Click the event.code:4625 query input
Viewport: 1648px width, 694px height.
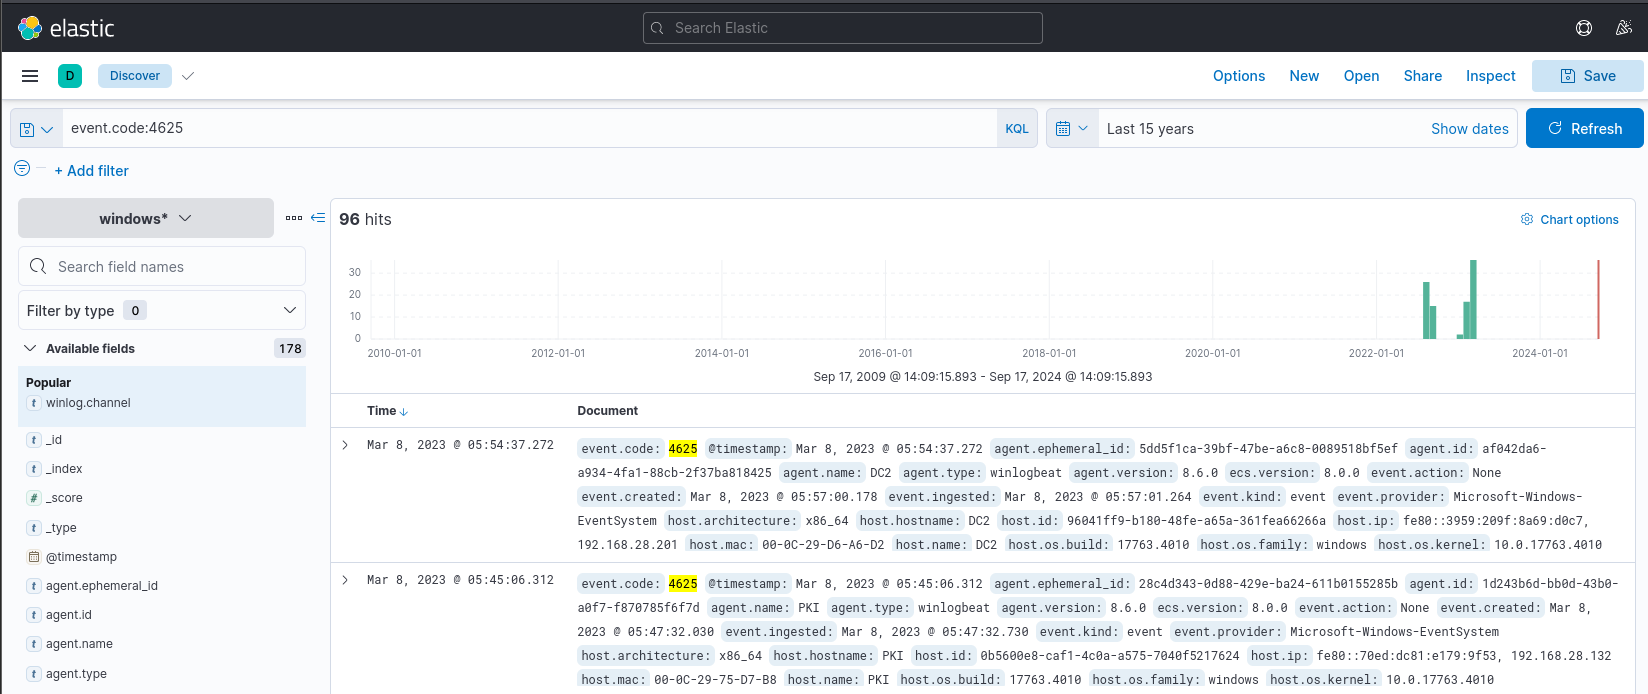(530, 128)
